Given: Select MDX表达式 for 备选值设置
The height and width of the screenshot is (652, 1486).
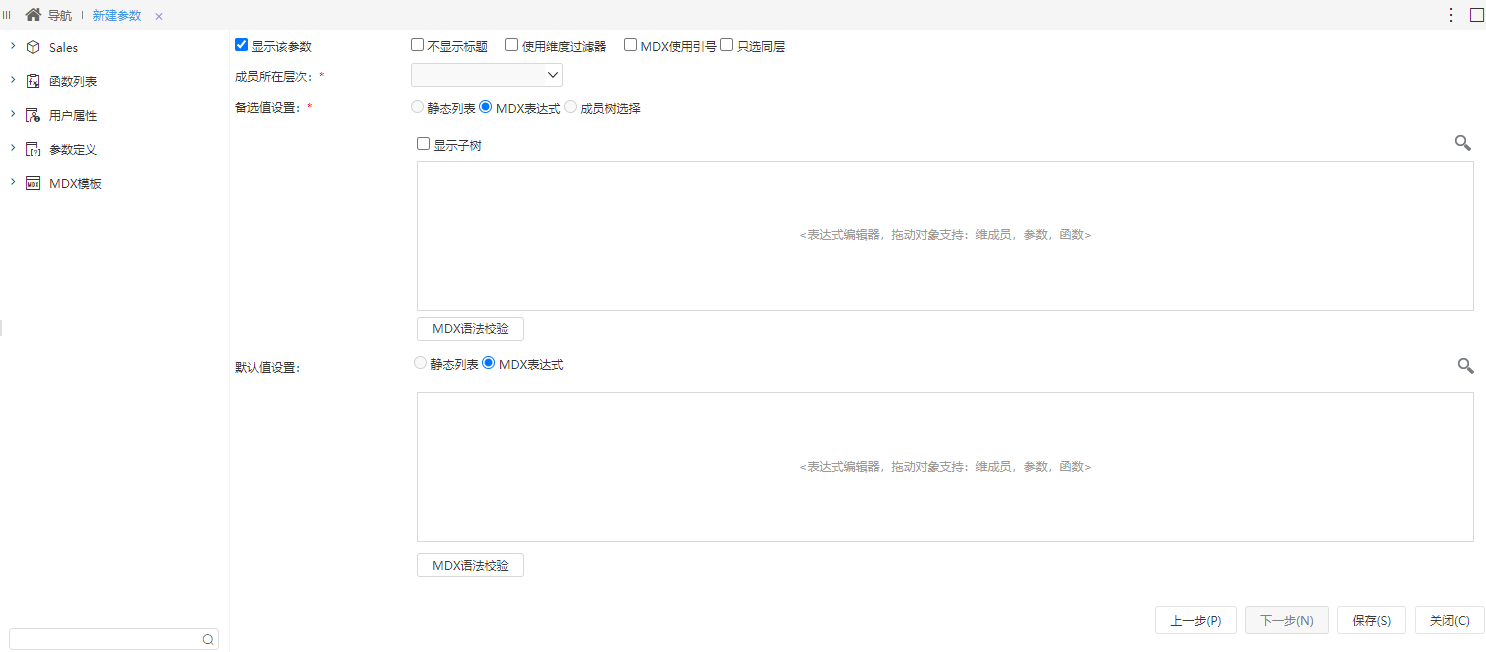Looking at the screenshot, I should pos(486,107).
